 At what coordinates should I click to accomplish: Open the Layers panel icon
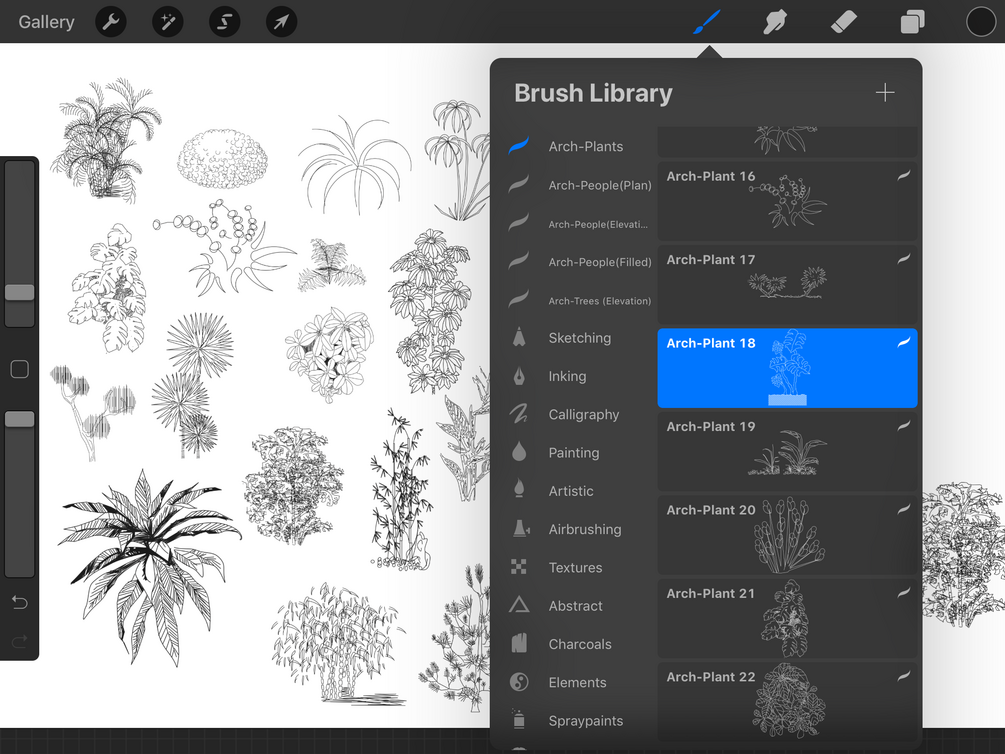(912, 22)
